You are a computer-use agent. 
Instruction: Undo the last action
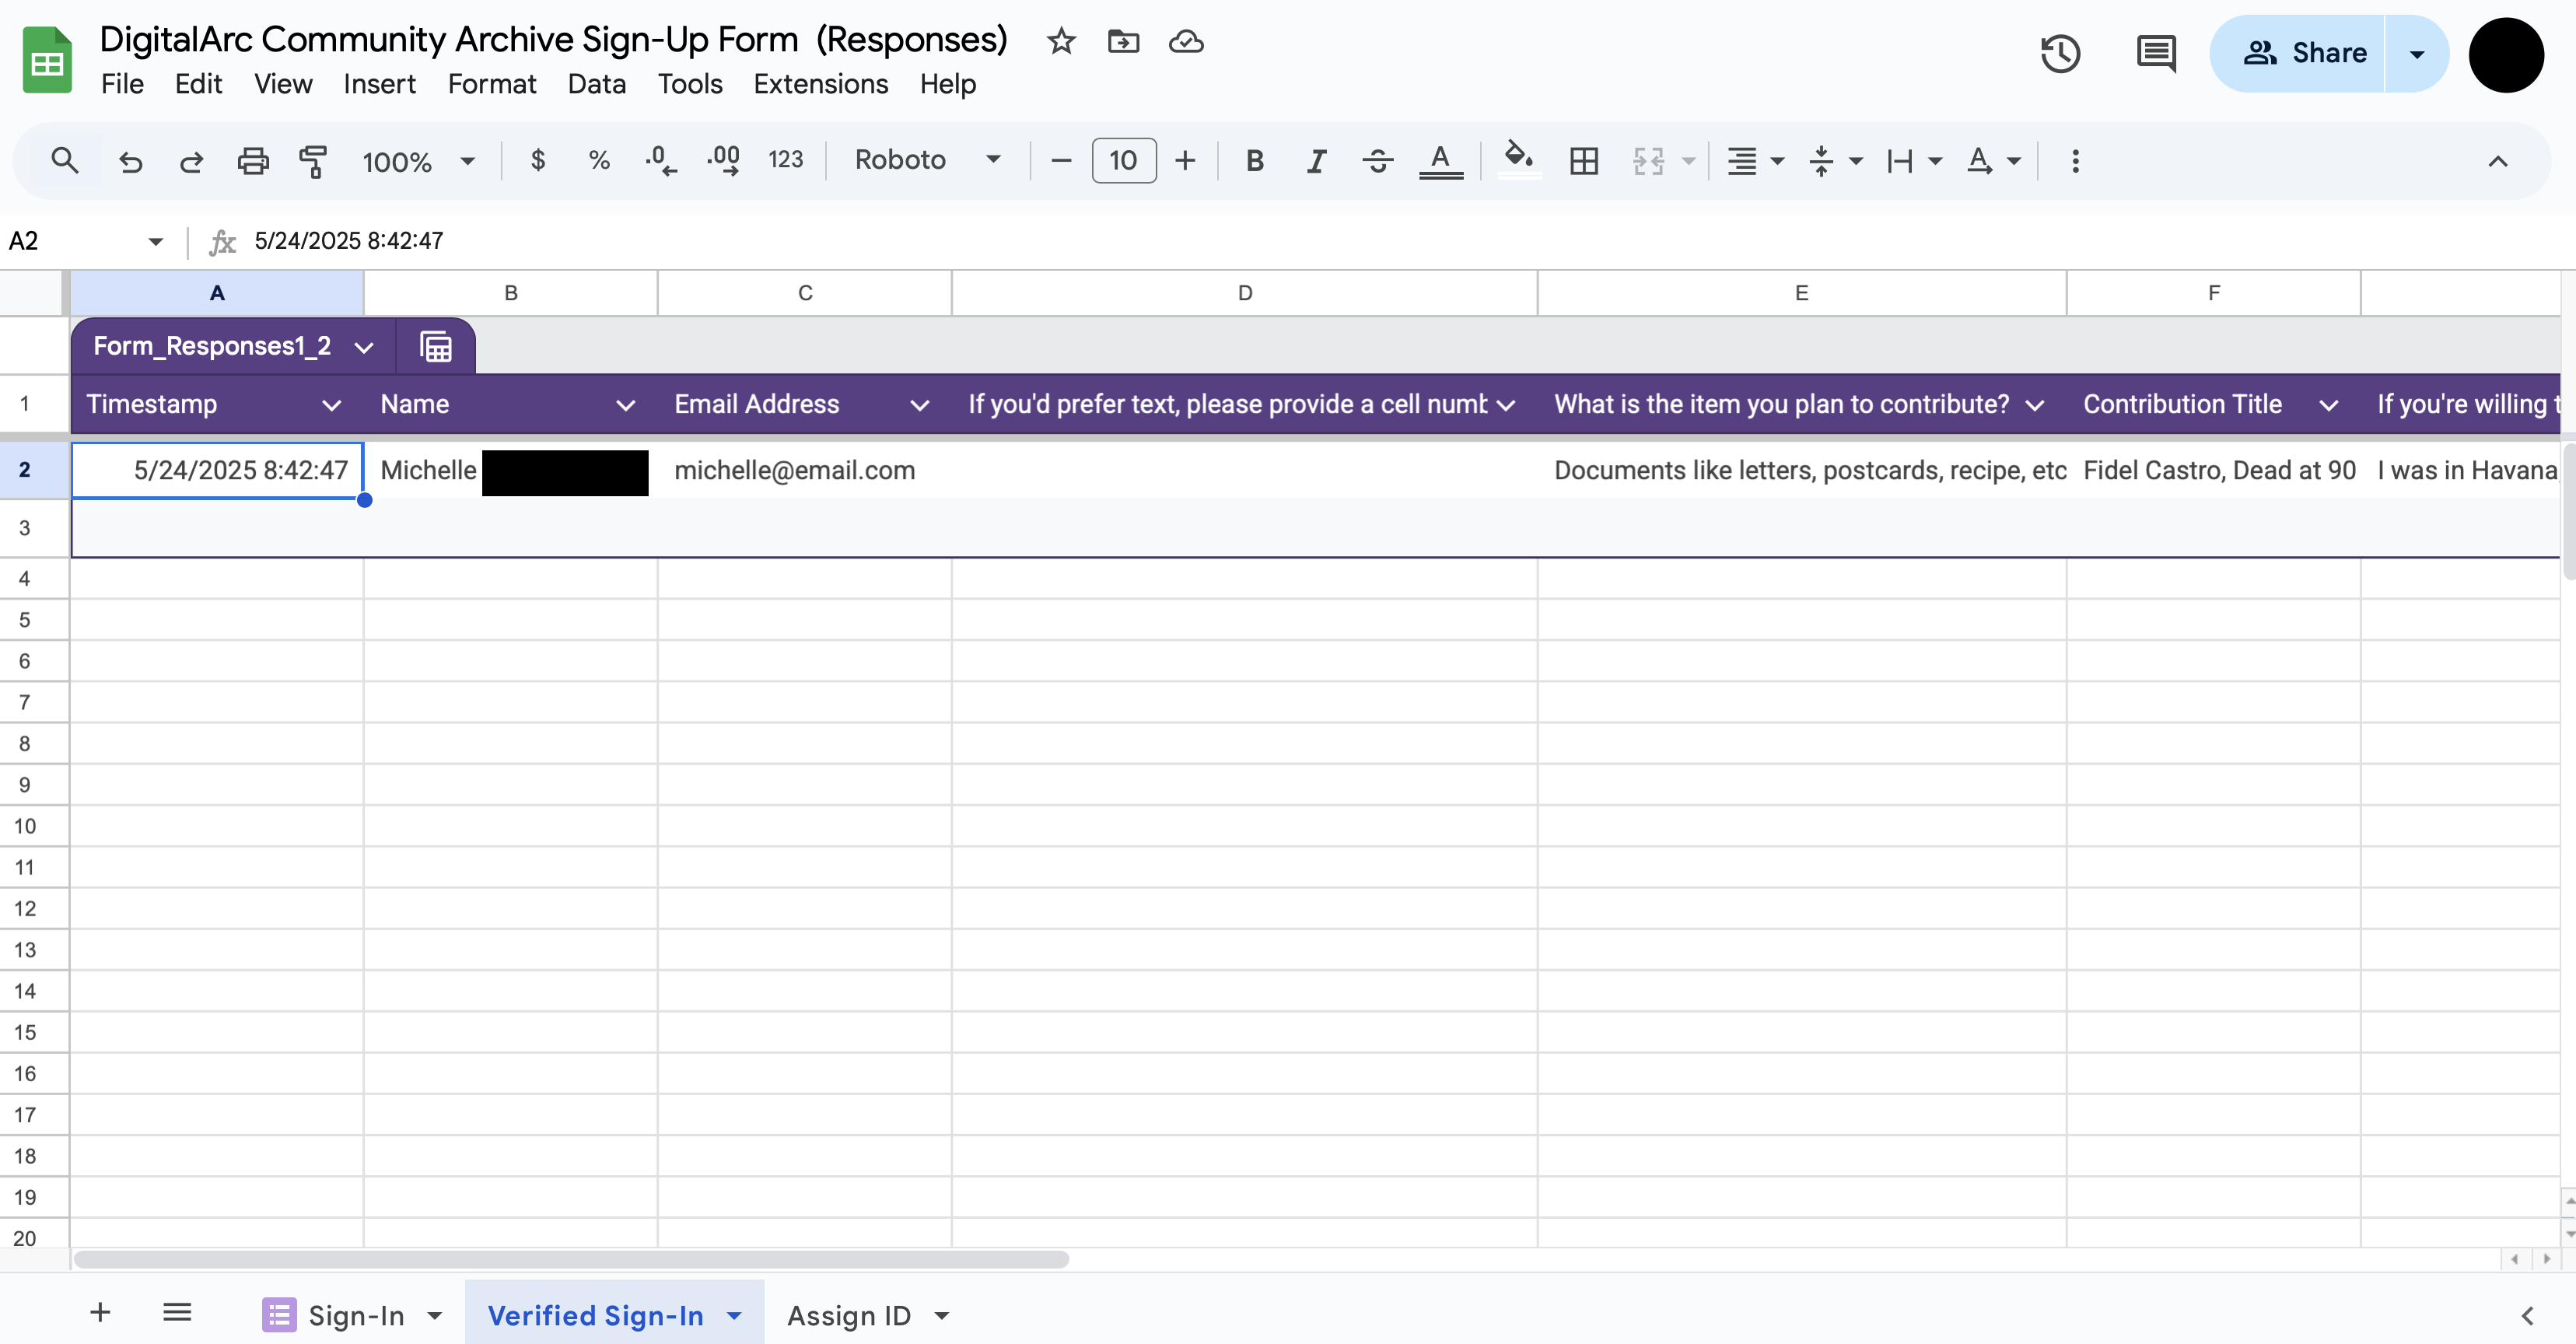(130, 160)
